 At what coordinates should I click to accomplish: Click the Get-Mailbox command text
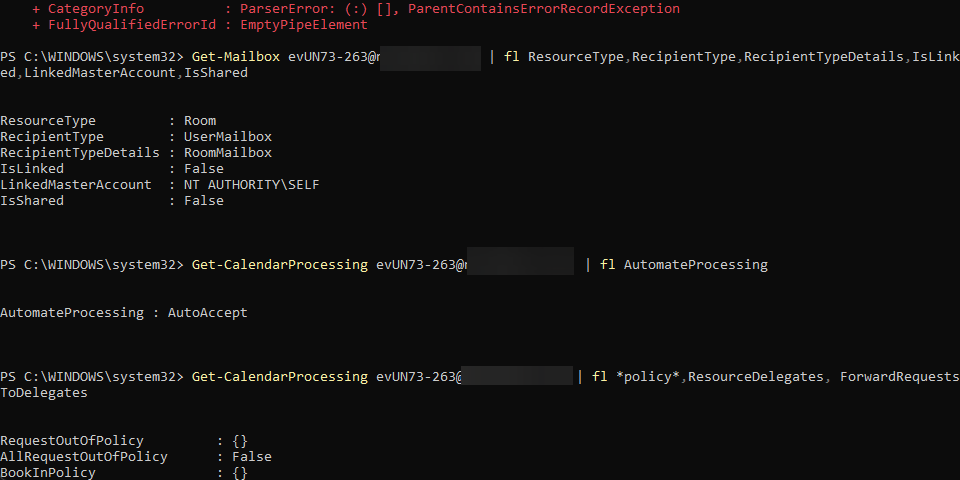tap(236, 57)
